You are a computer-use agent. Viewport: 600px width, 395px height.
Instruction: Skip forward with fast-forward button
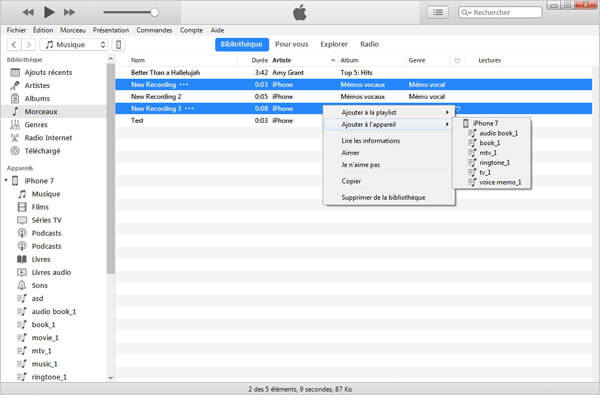69,12
